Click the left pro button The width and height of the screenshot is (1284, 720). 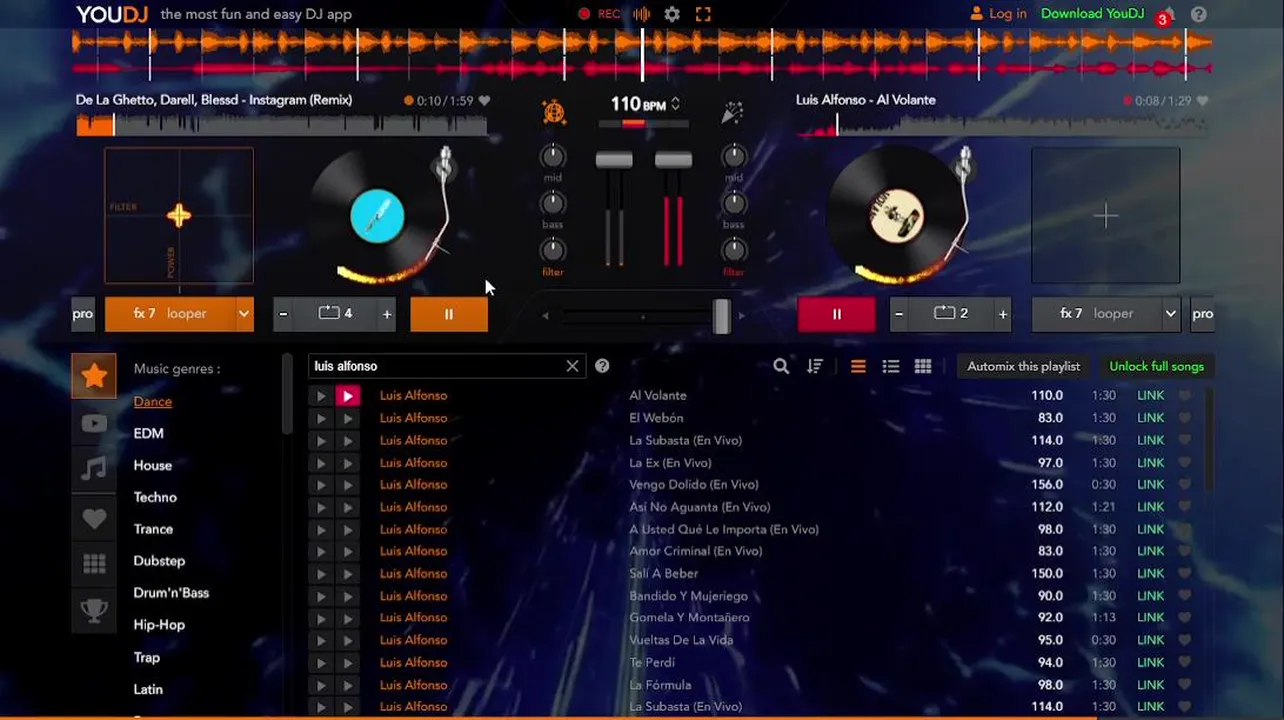(83, 314)
